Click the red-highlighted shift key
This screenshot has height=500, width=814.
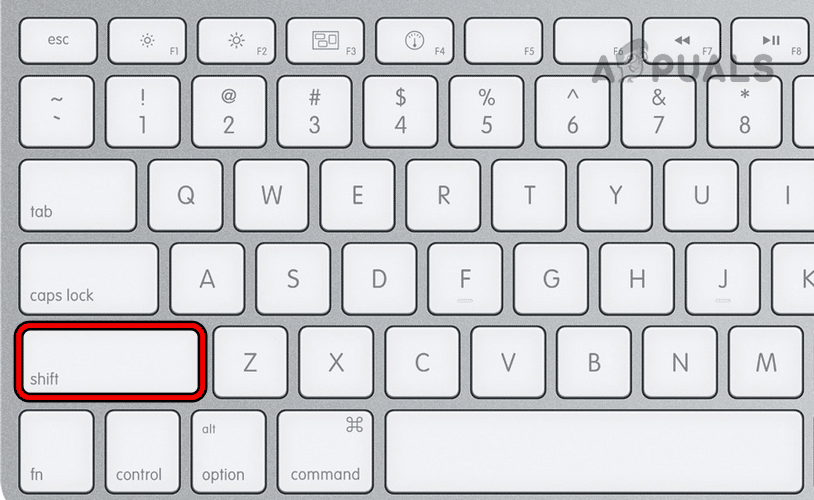(111, 362)
